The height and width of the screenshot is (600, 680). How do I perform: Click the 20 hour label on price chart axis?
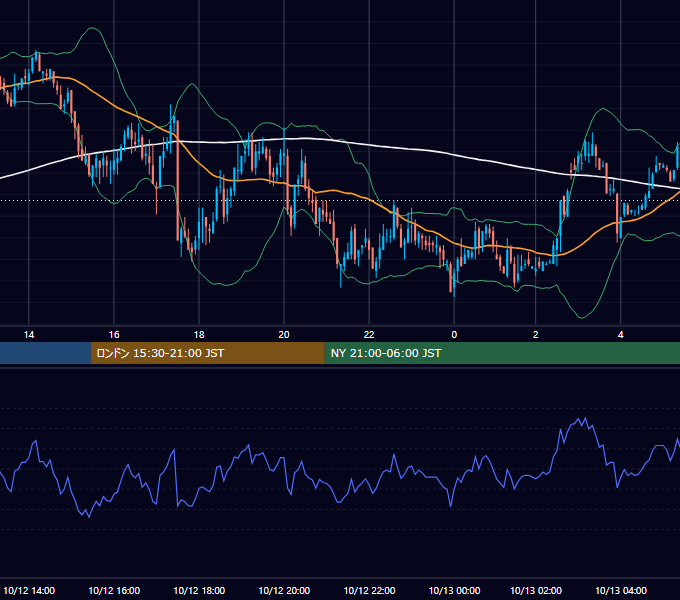tap(284, 335)
